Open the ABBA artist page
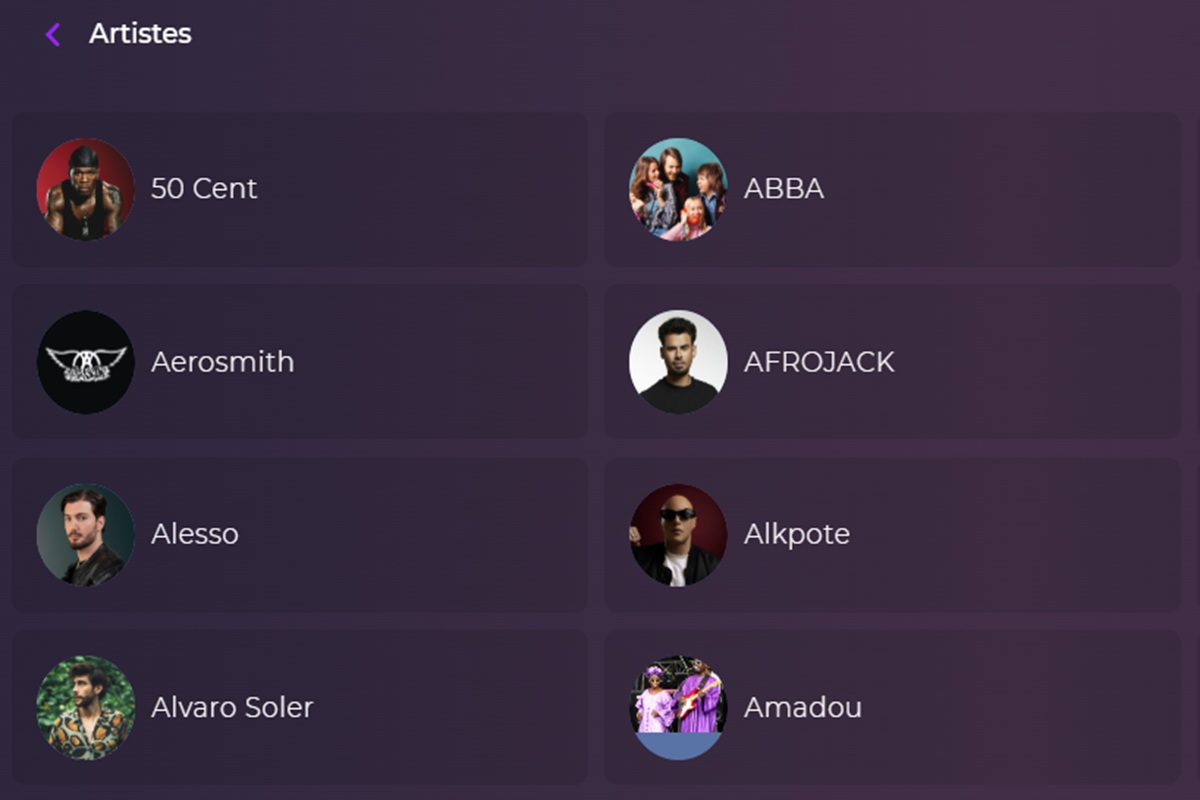Viewport: 1200px width, 800px height. pyautogui.click(x=784, y=188)
